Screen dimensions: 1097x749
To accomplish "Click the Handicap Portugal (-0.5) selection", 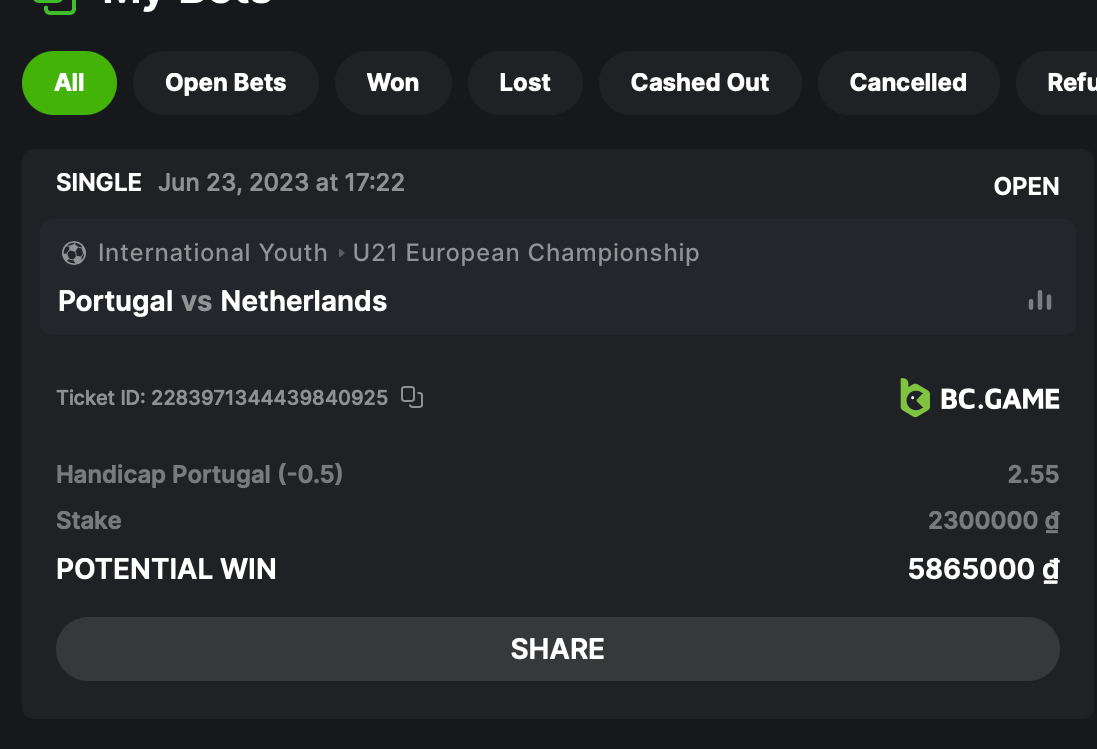I will [200, 474].
